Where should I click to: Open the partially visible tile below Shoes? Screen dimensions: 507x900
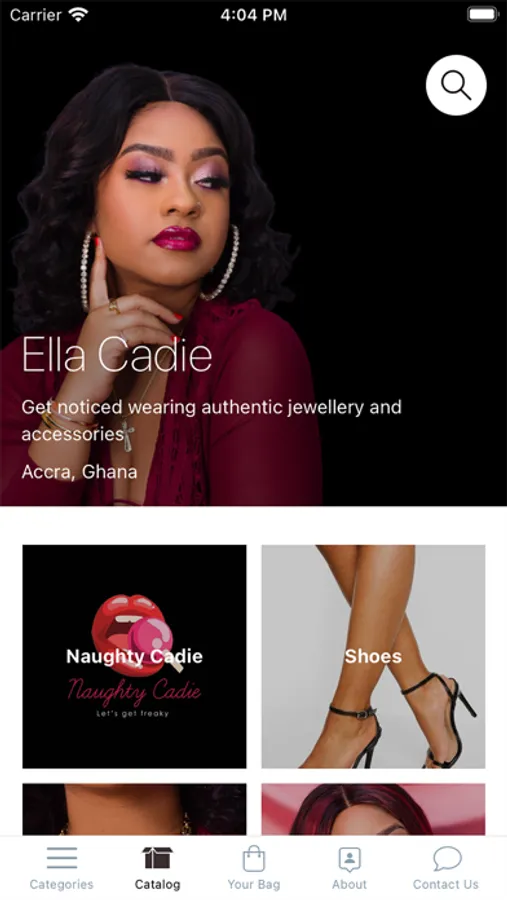[373, 809]
